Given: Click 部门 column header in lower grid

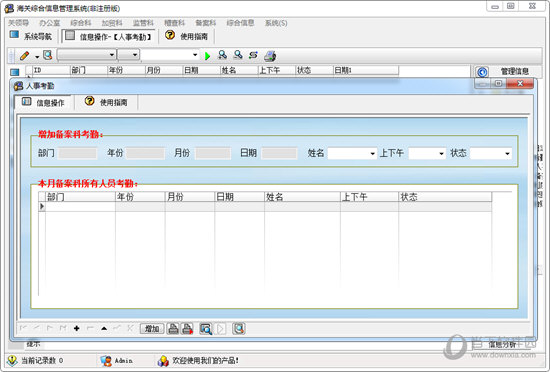Looking at the screenshot, I should 80,197.
